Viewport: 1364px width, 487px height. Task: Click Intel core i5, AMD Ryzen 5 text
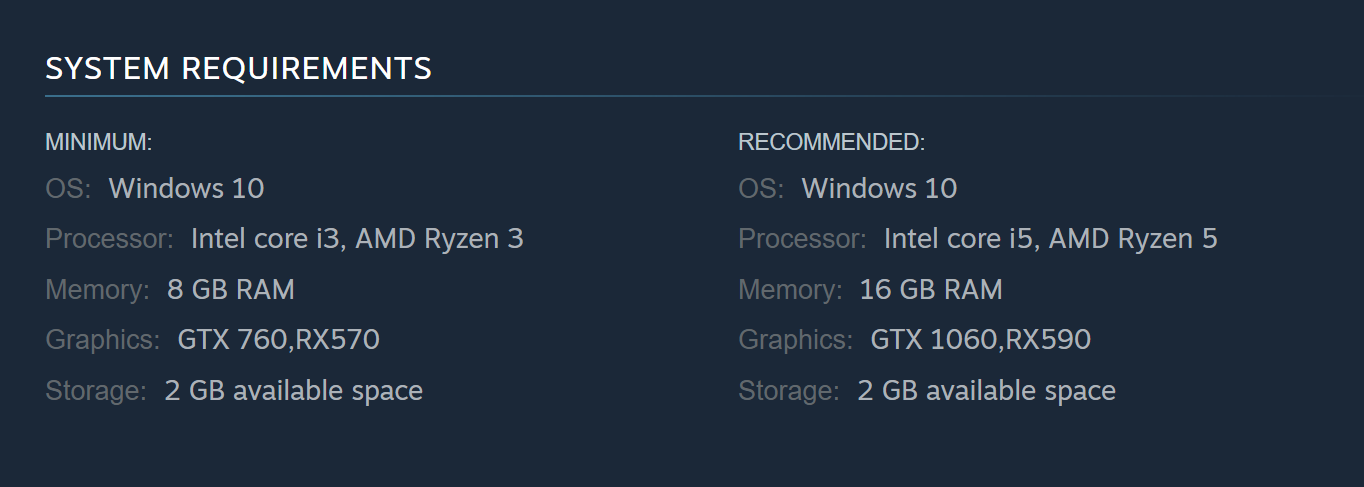tap(1050, 239)
